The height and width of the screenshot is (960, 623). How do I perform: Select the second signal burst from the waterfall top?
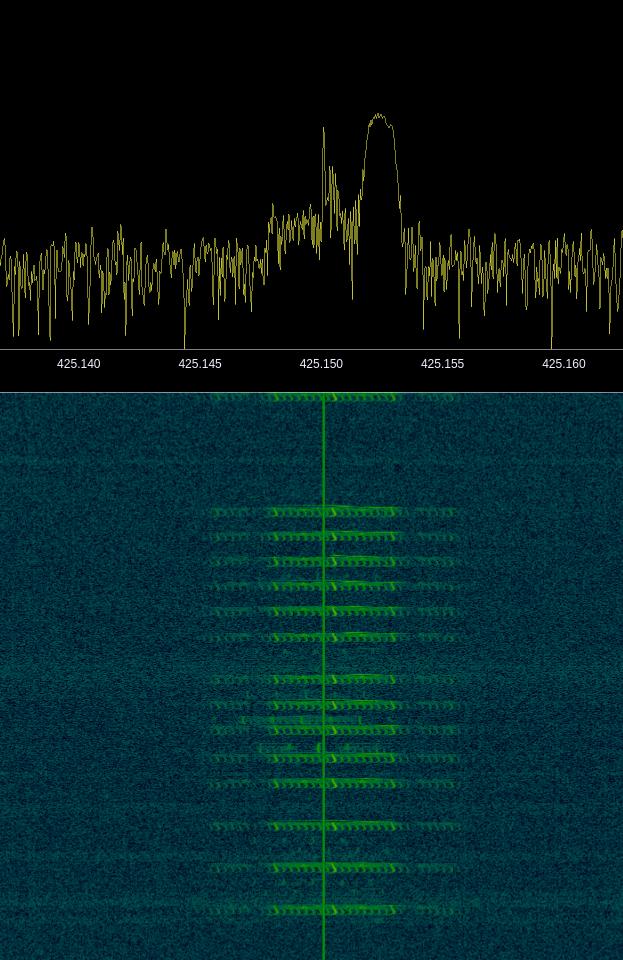click(335, 512)
